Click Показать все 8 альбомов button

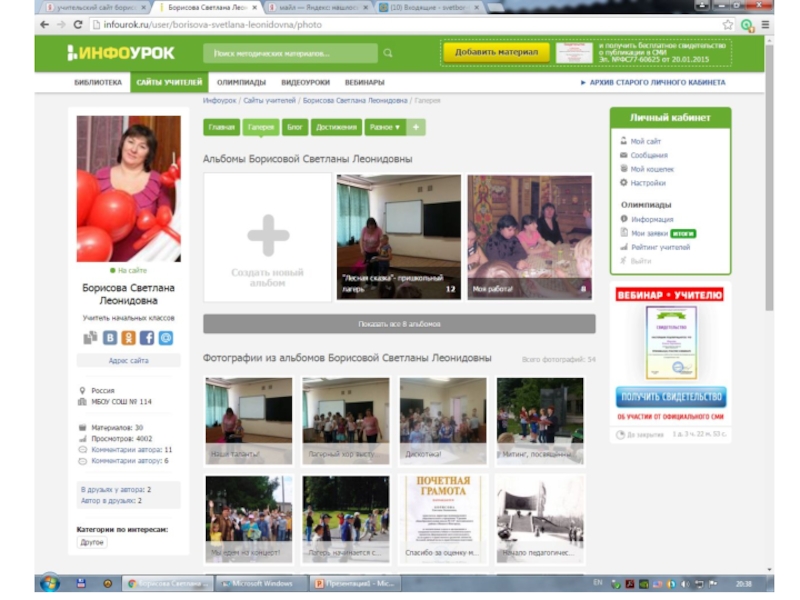coord(399,324)
